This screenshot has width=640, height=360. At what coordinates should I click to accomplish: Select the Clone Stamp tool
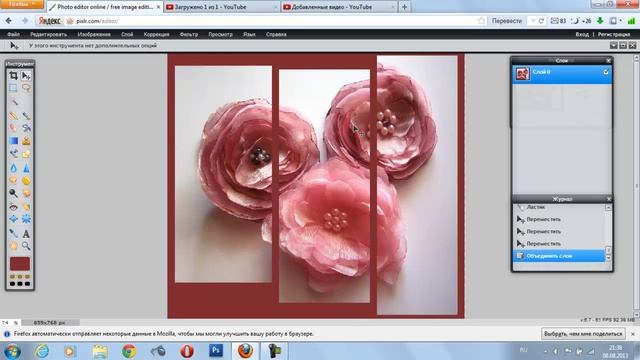(x=26, y=141)
